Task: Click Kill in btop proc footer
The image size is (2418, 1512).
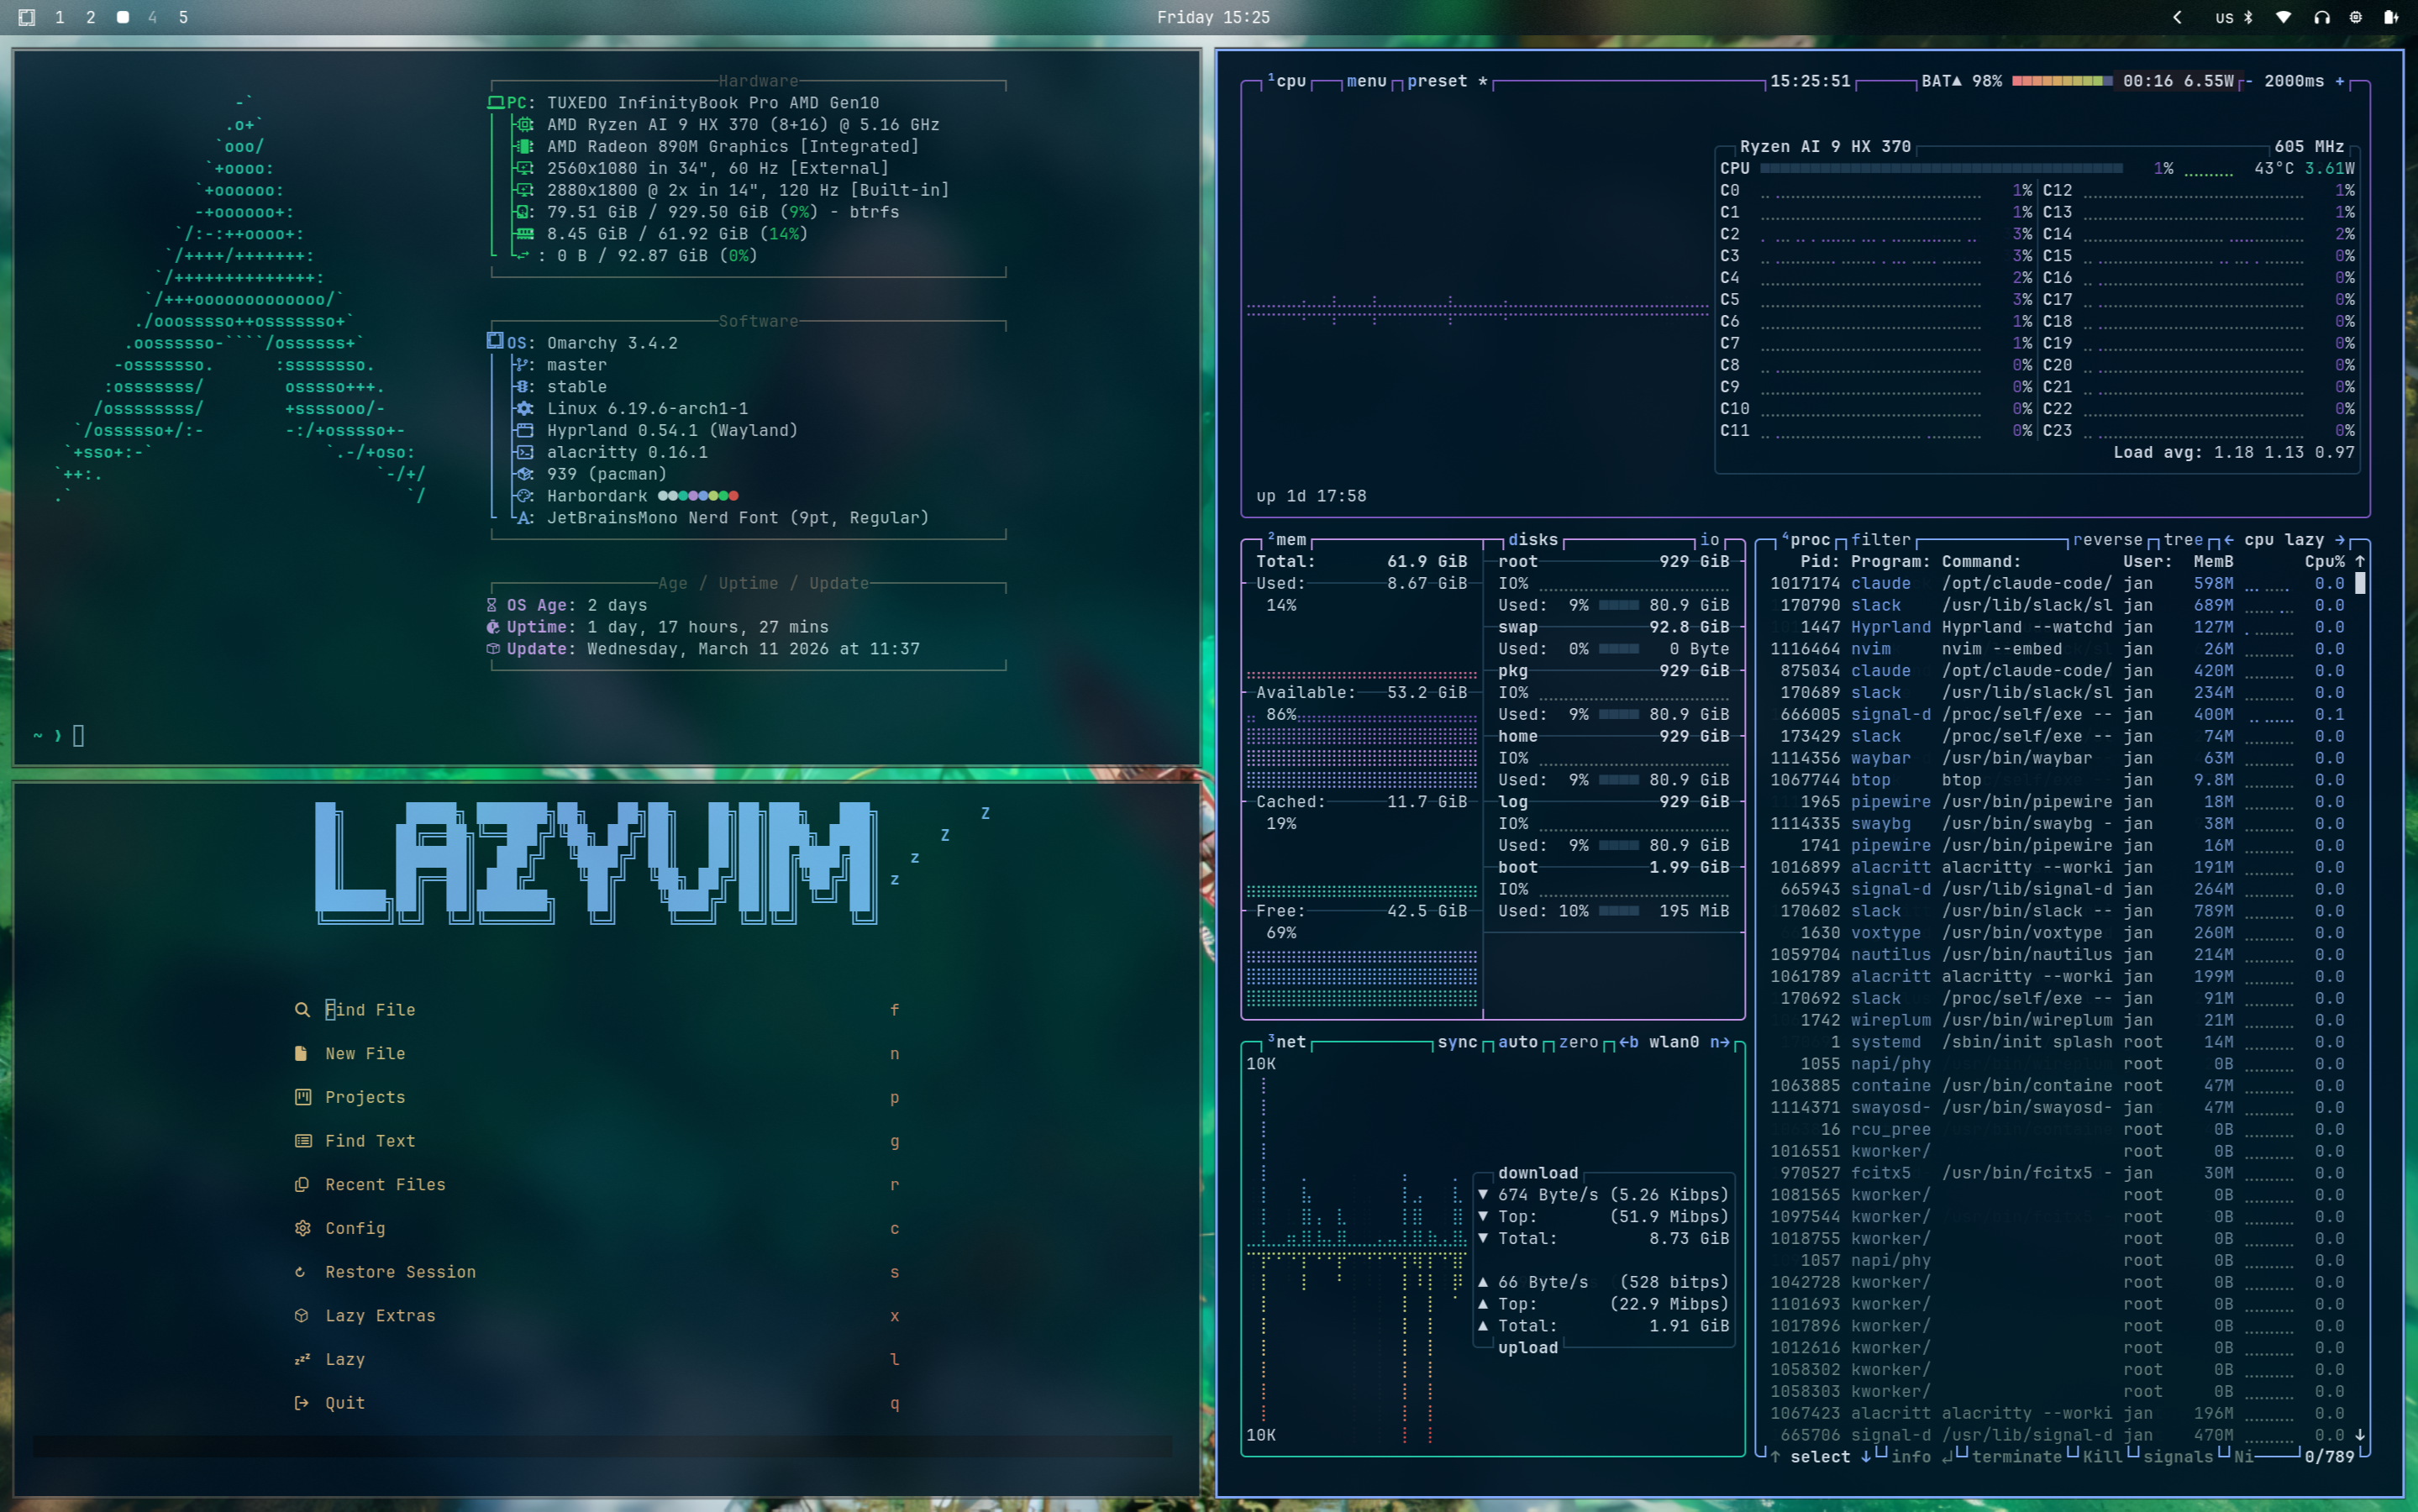Action: coord(2103,1457)
